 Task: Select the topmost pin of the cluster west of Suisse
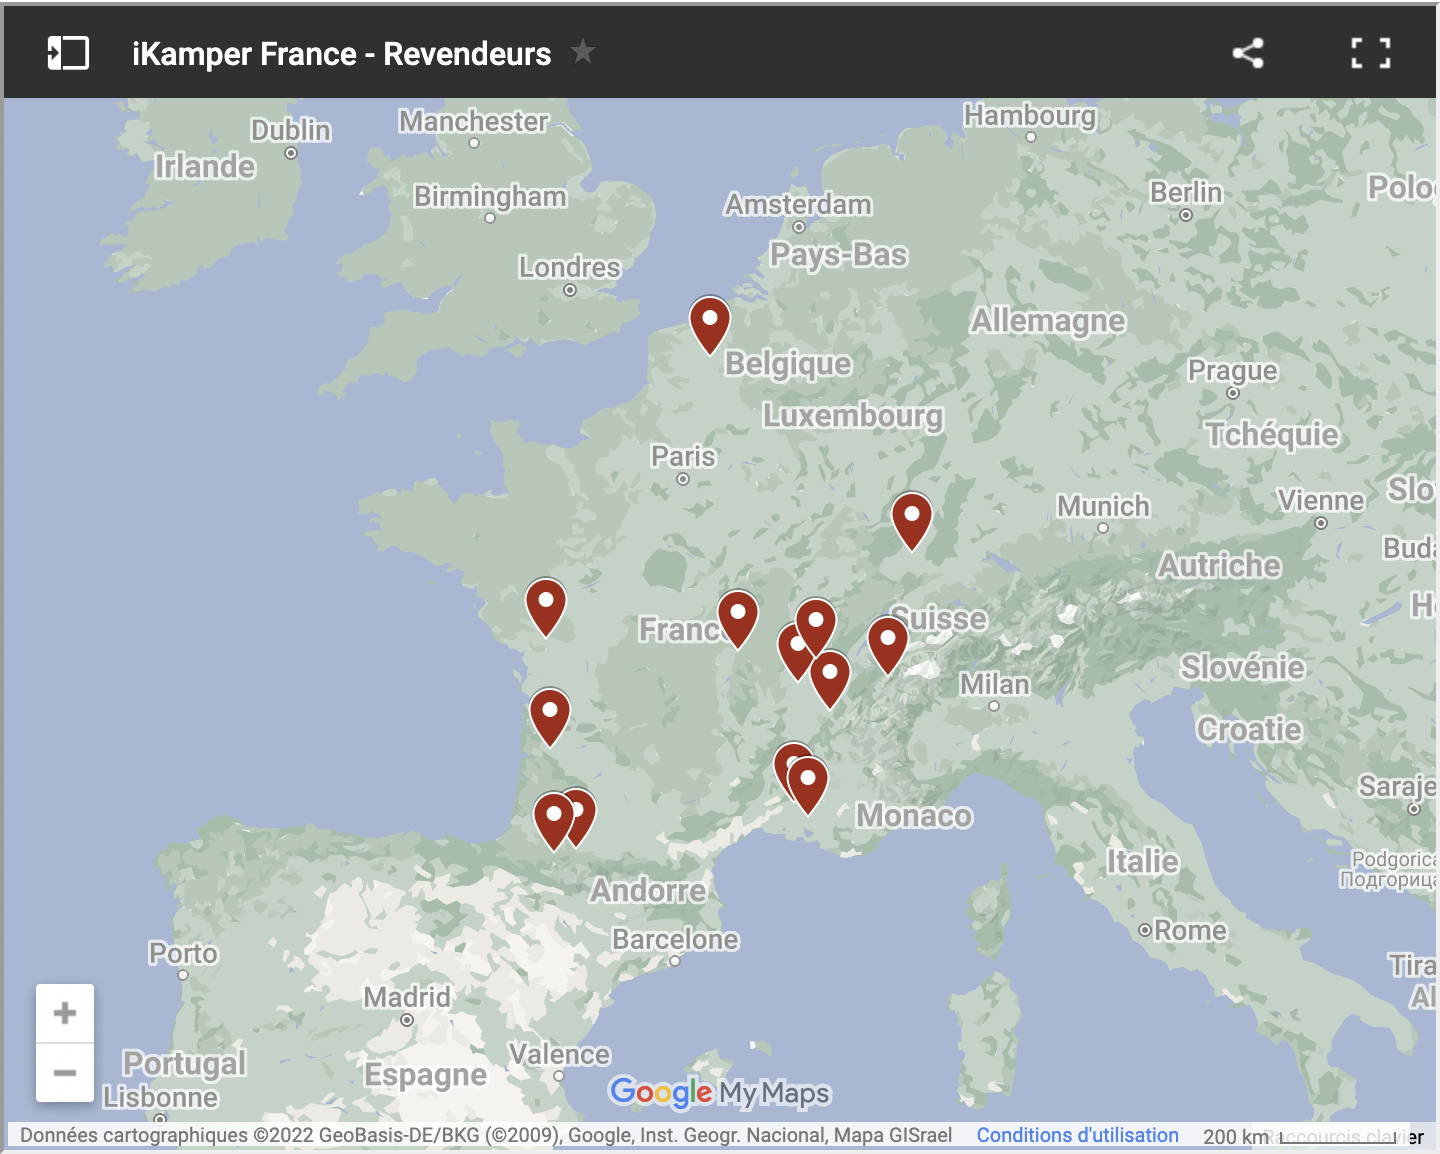(816, 627)
